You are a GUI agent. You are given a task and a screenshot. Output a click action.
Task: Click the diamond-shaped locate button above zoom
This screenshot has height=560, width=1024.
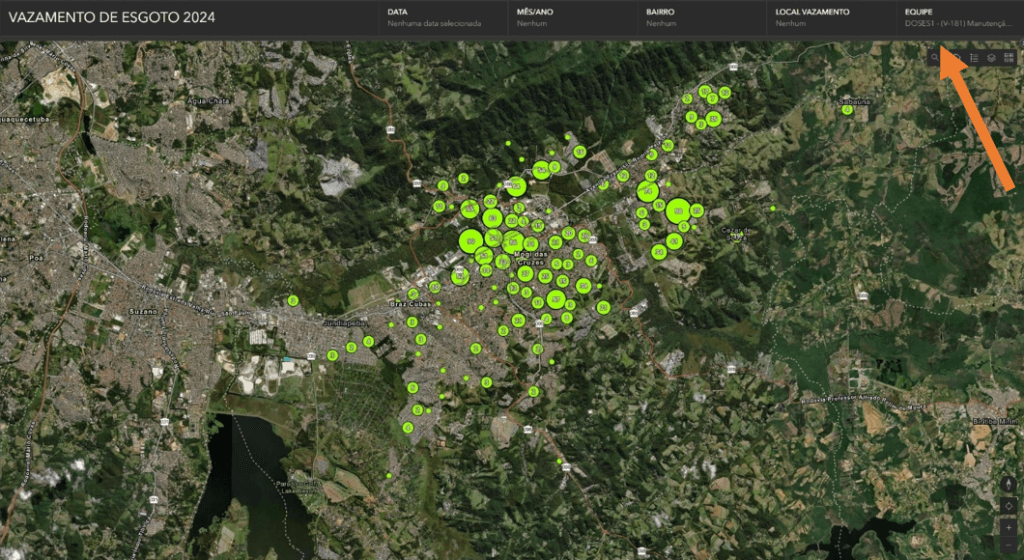[x=1008, y=506]
